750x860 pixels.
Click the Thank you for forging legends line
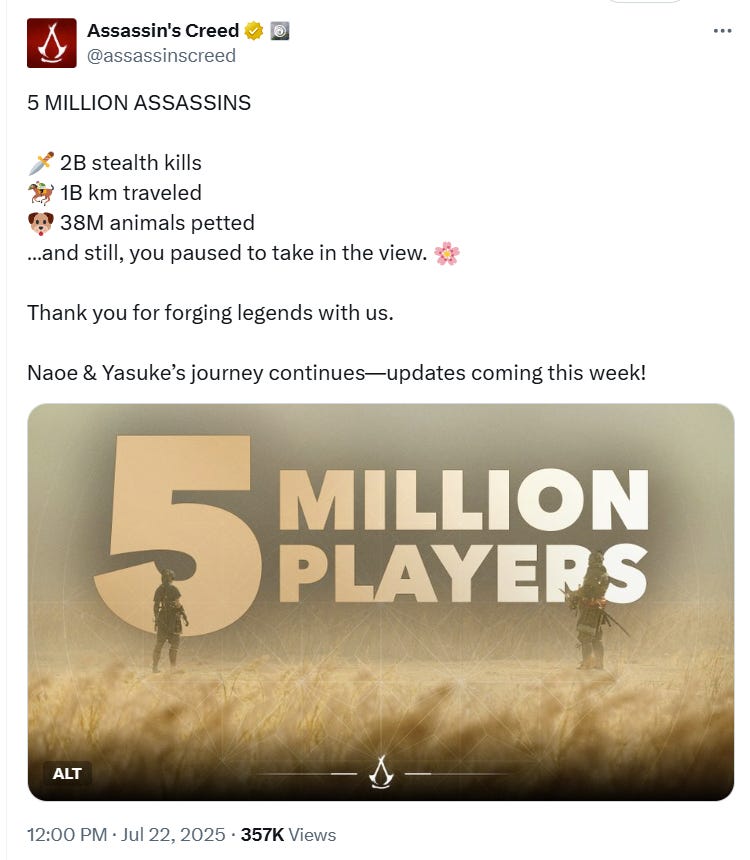[x=210, y=313]
